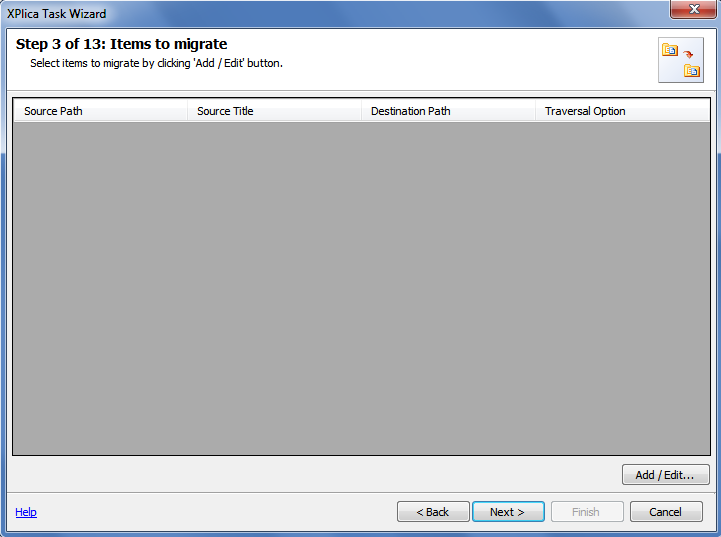Sort by the Source Title column header
Viewport: 721px width, 537px height.
274,111
